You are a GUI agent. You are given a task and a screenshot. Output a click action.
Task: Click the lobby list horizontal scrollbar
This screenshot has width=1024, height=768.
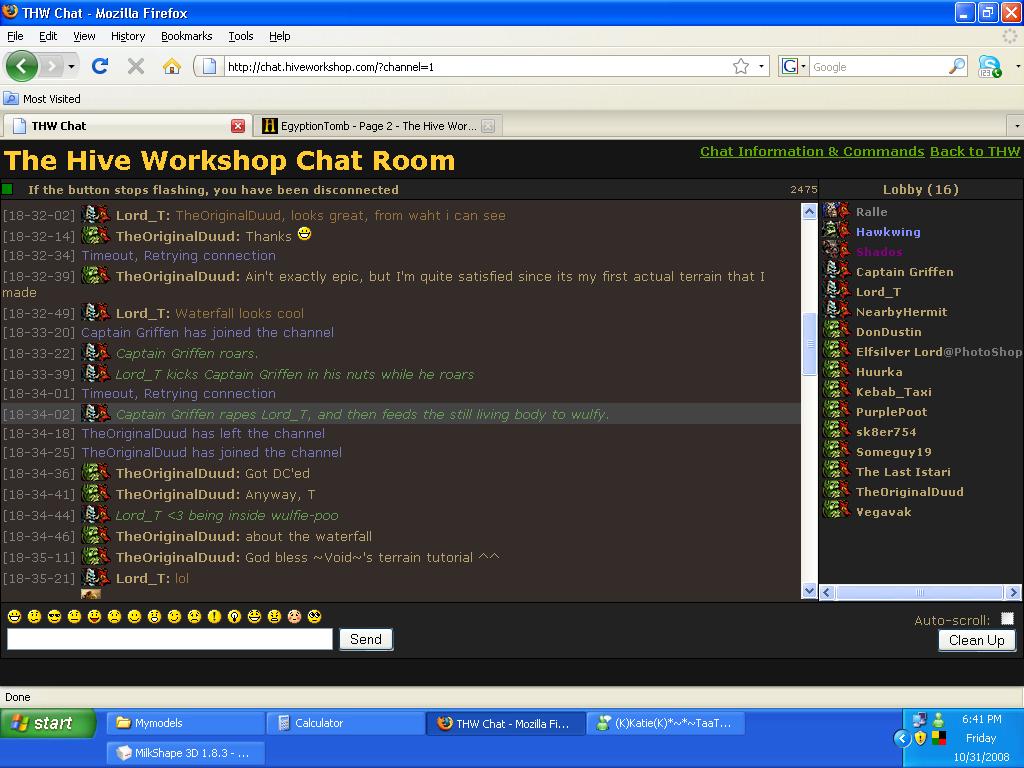pyautogui.click(x=920, y=592)
